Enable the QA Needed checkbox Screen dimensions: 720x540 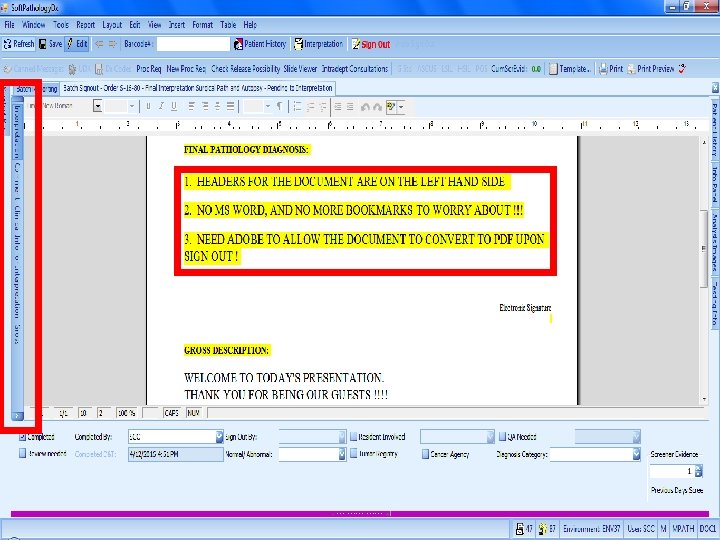point(502,437)
